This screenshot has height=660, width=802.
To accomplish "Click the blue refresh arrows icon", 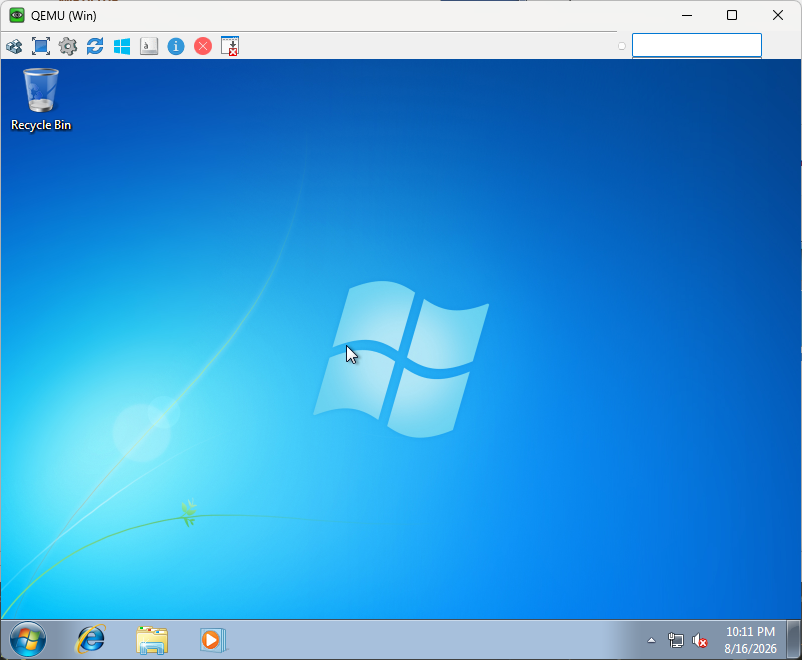I will pyautogui.click(x=95, y=47).
